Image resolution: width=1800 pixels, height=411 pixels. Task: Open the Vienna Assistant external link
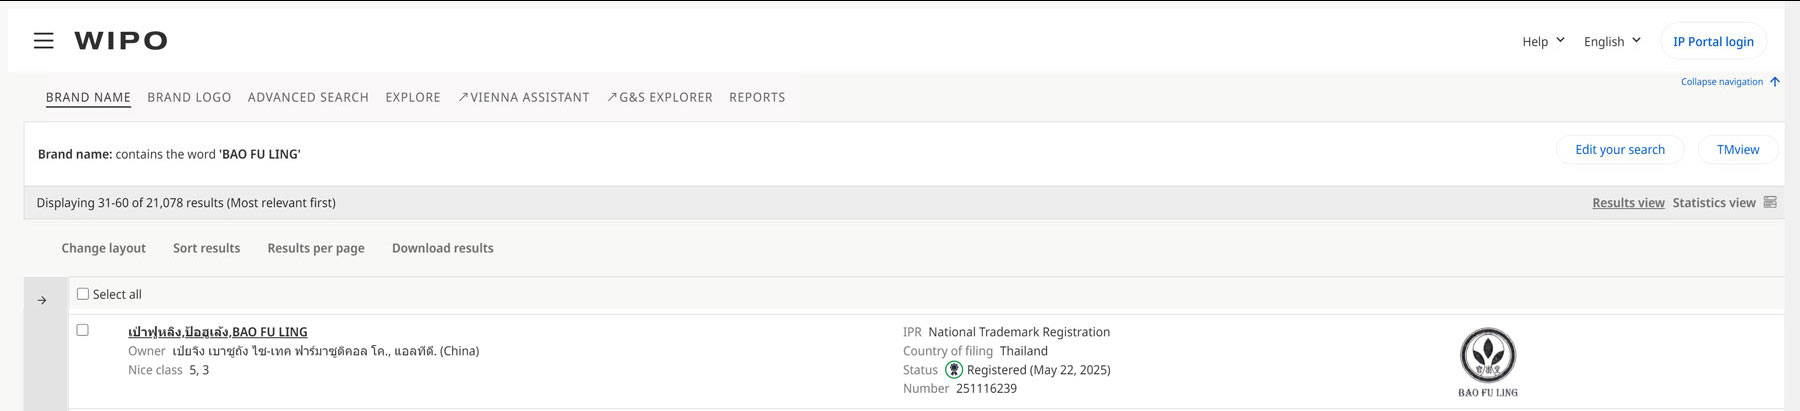[524, 97]
